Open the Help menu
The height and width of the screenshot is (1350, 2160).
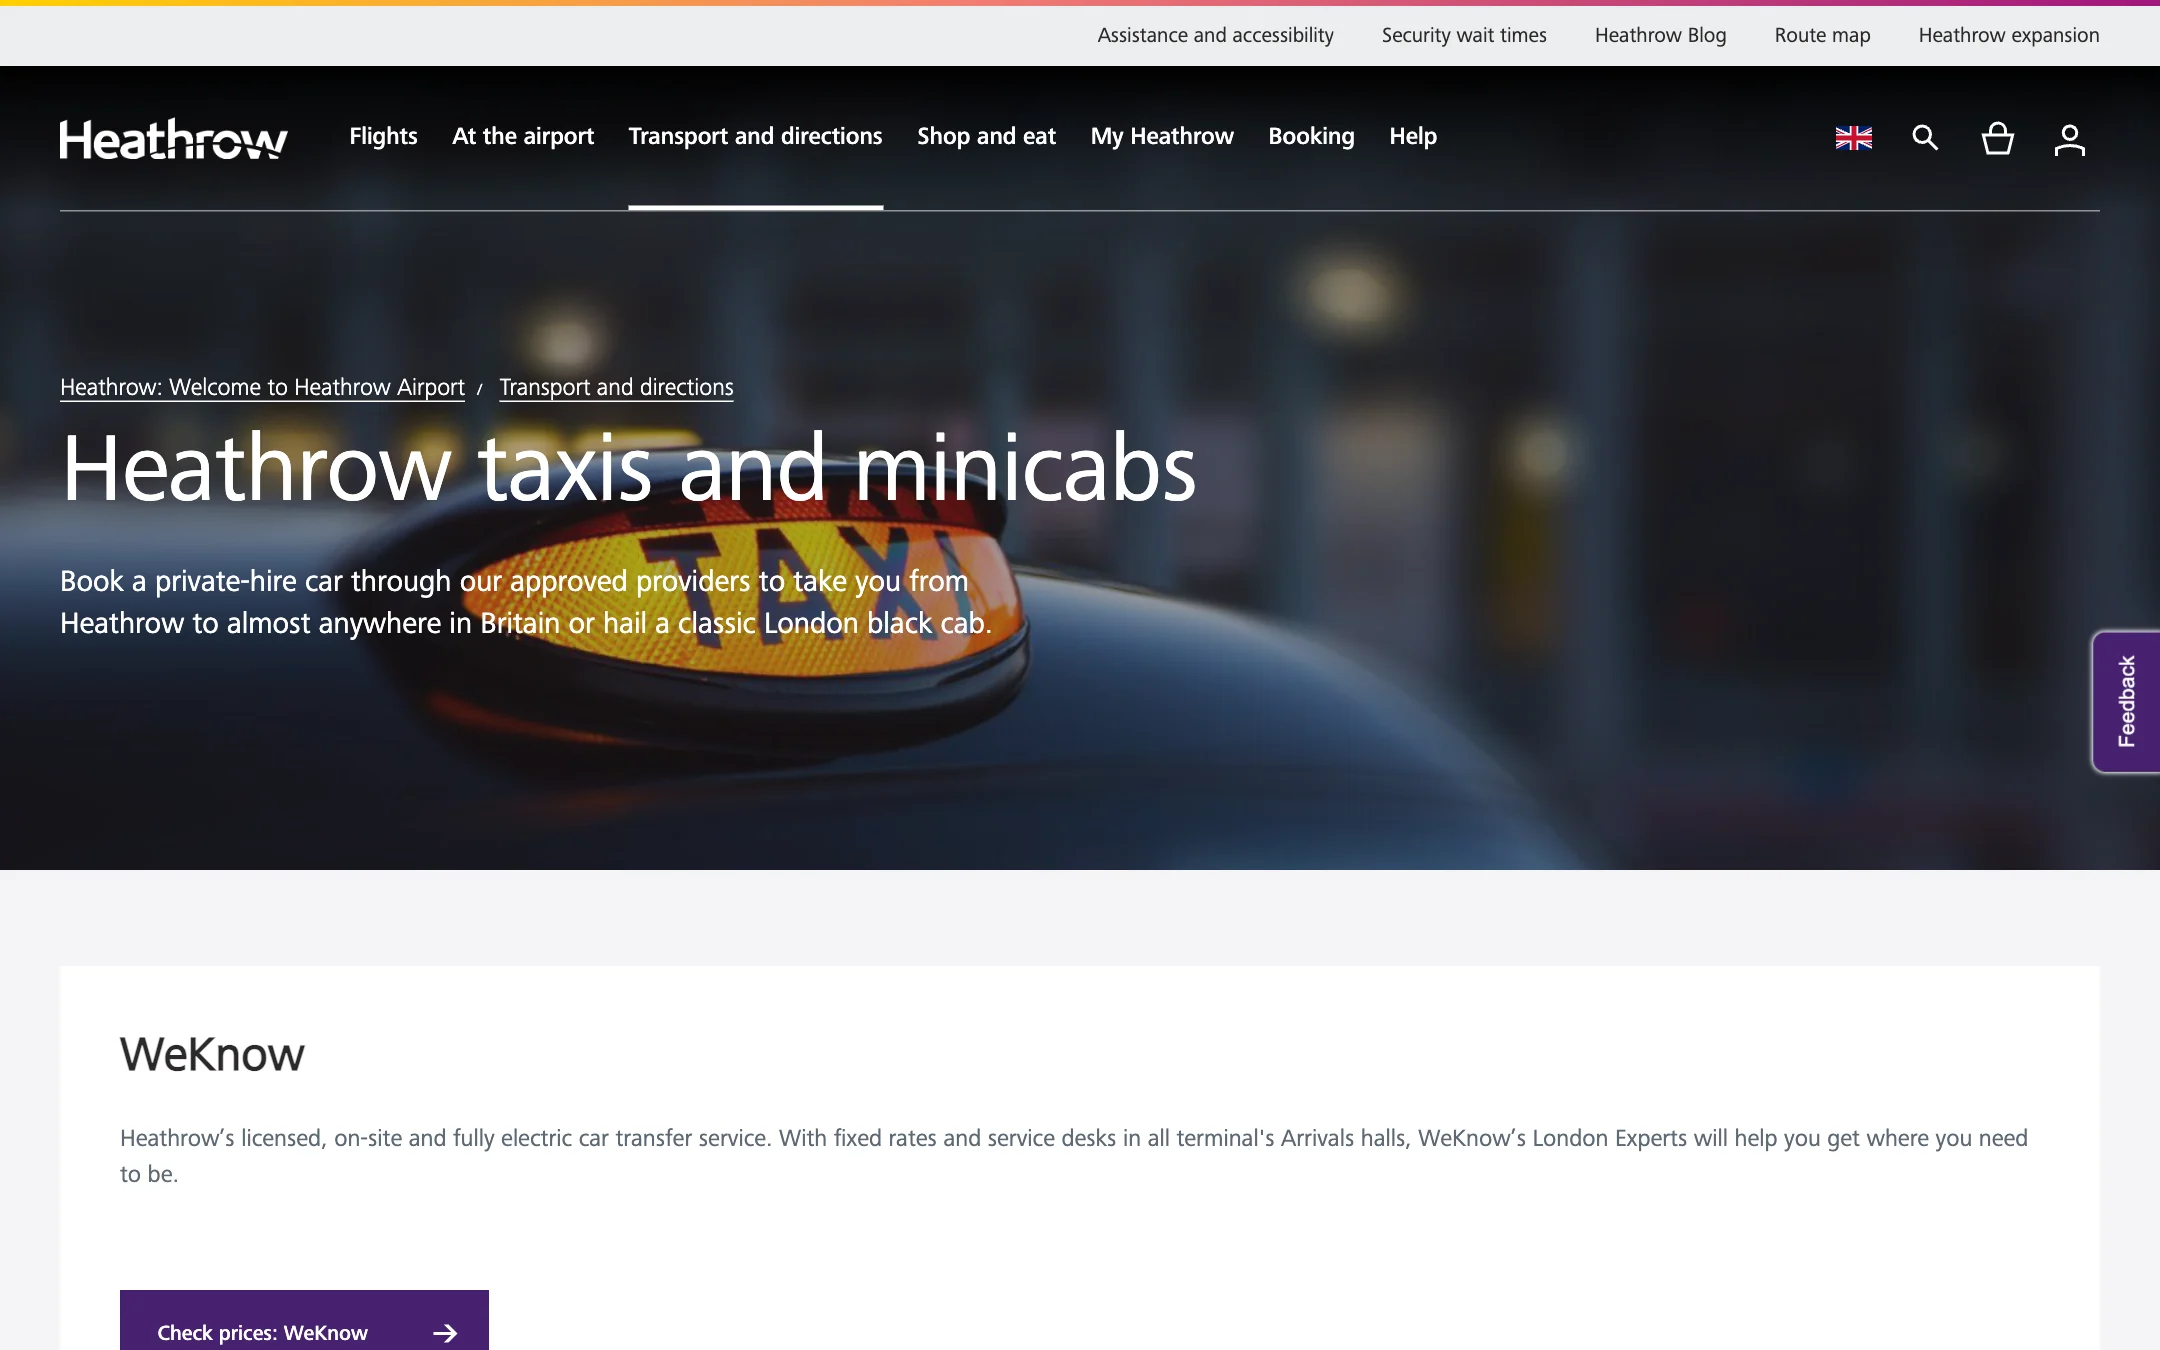point(1412,136)
